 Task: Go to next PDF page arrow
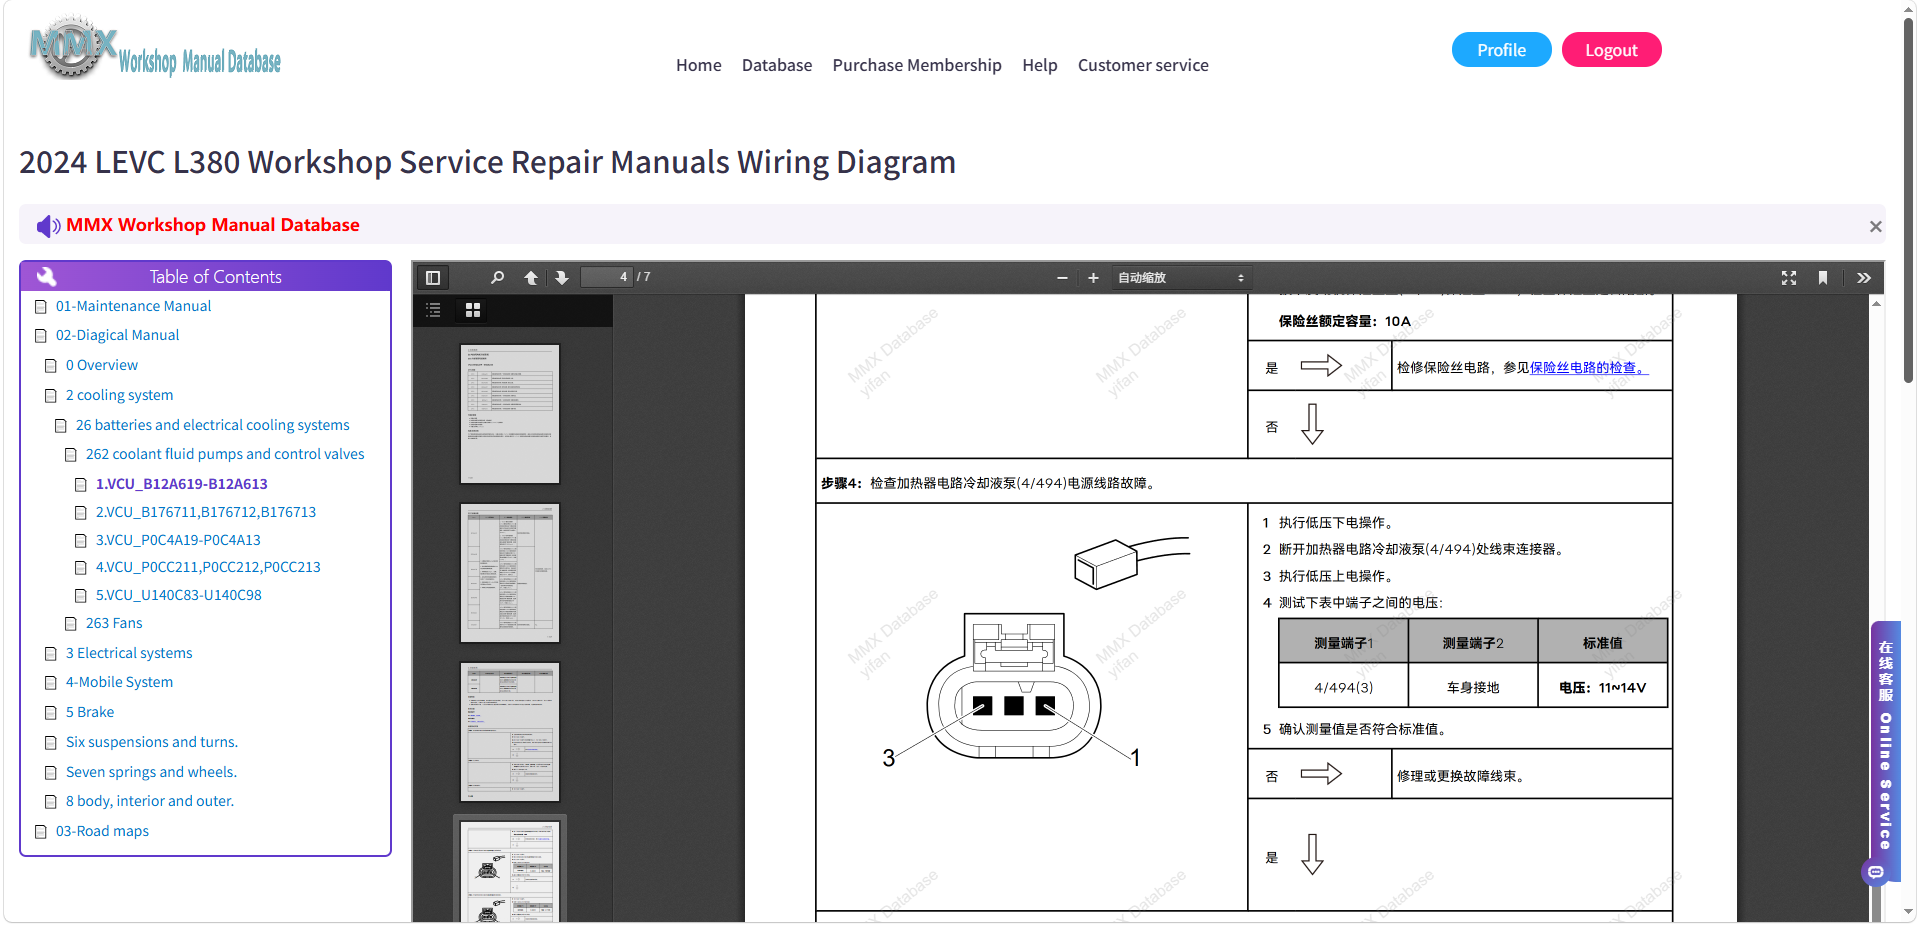click(x=562, y=278)
